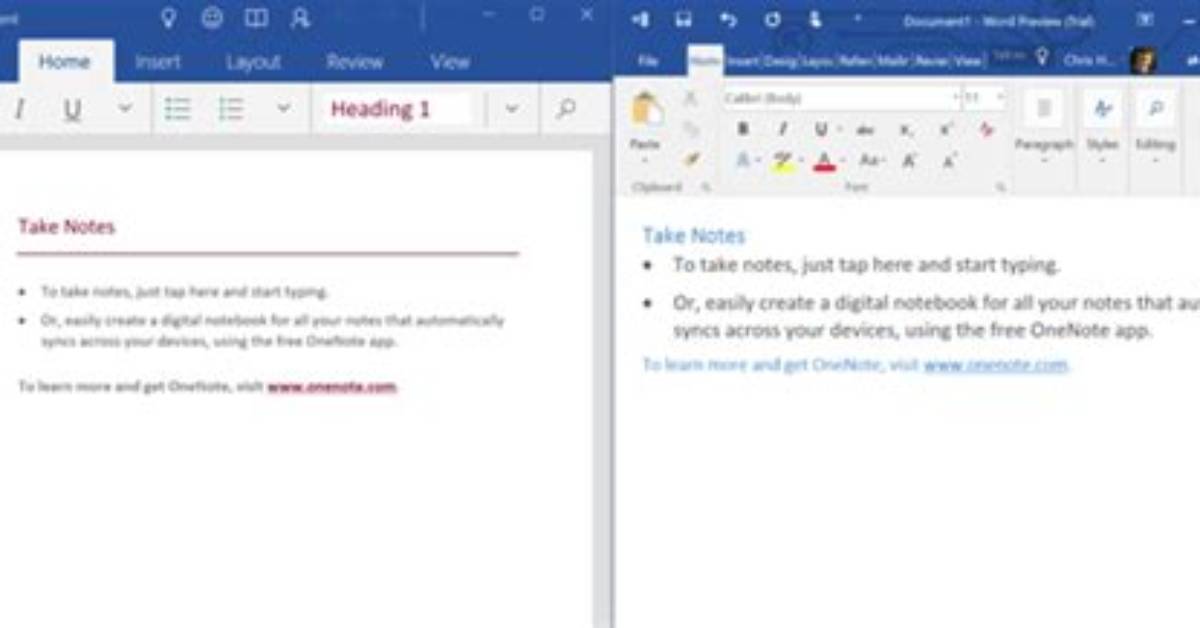Shrink the font size with the smaller A icon
1200x628 pixels.
click(948, 160)
